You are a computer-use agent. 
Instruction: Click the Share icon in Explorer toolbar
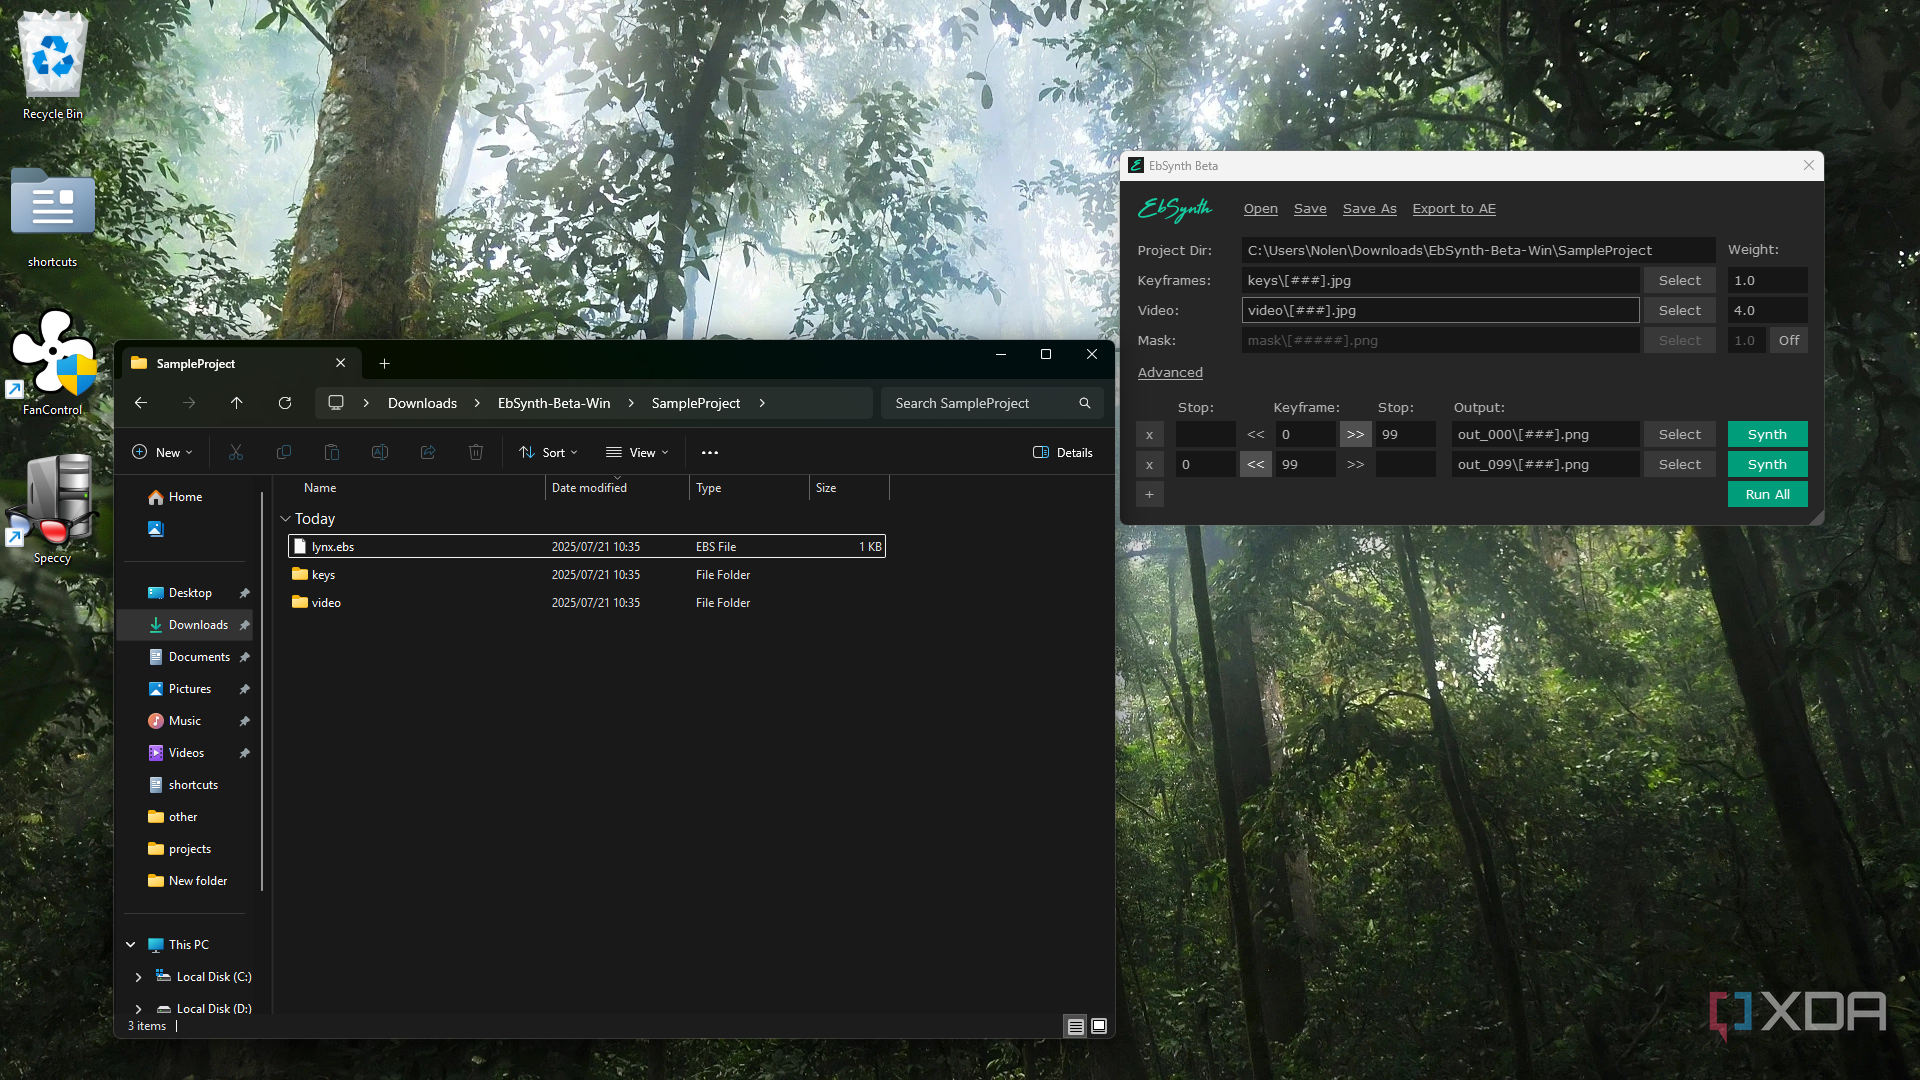coord(428,453)
